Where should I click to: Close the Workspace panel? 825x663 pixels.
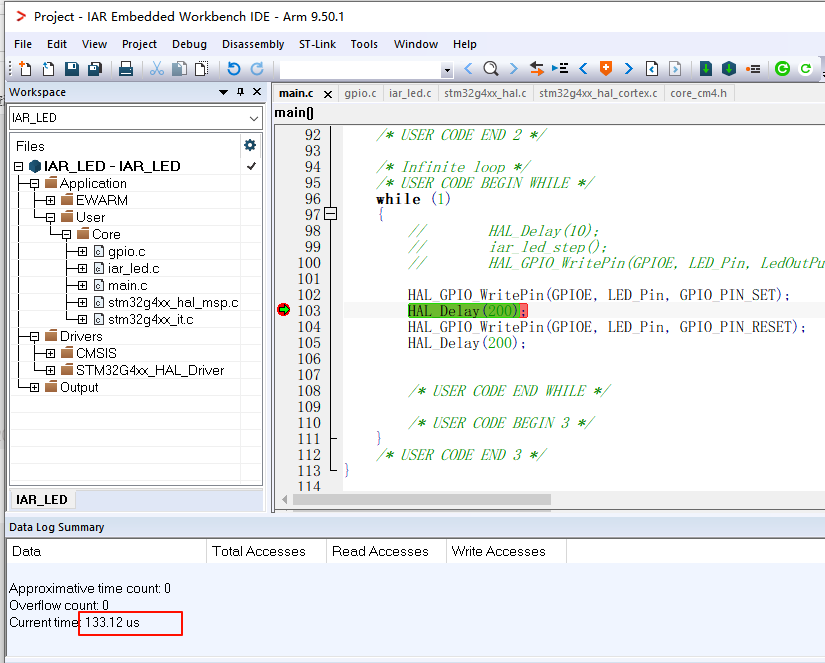[257, 92]
